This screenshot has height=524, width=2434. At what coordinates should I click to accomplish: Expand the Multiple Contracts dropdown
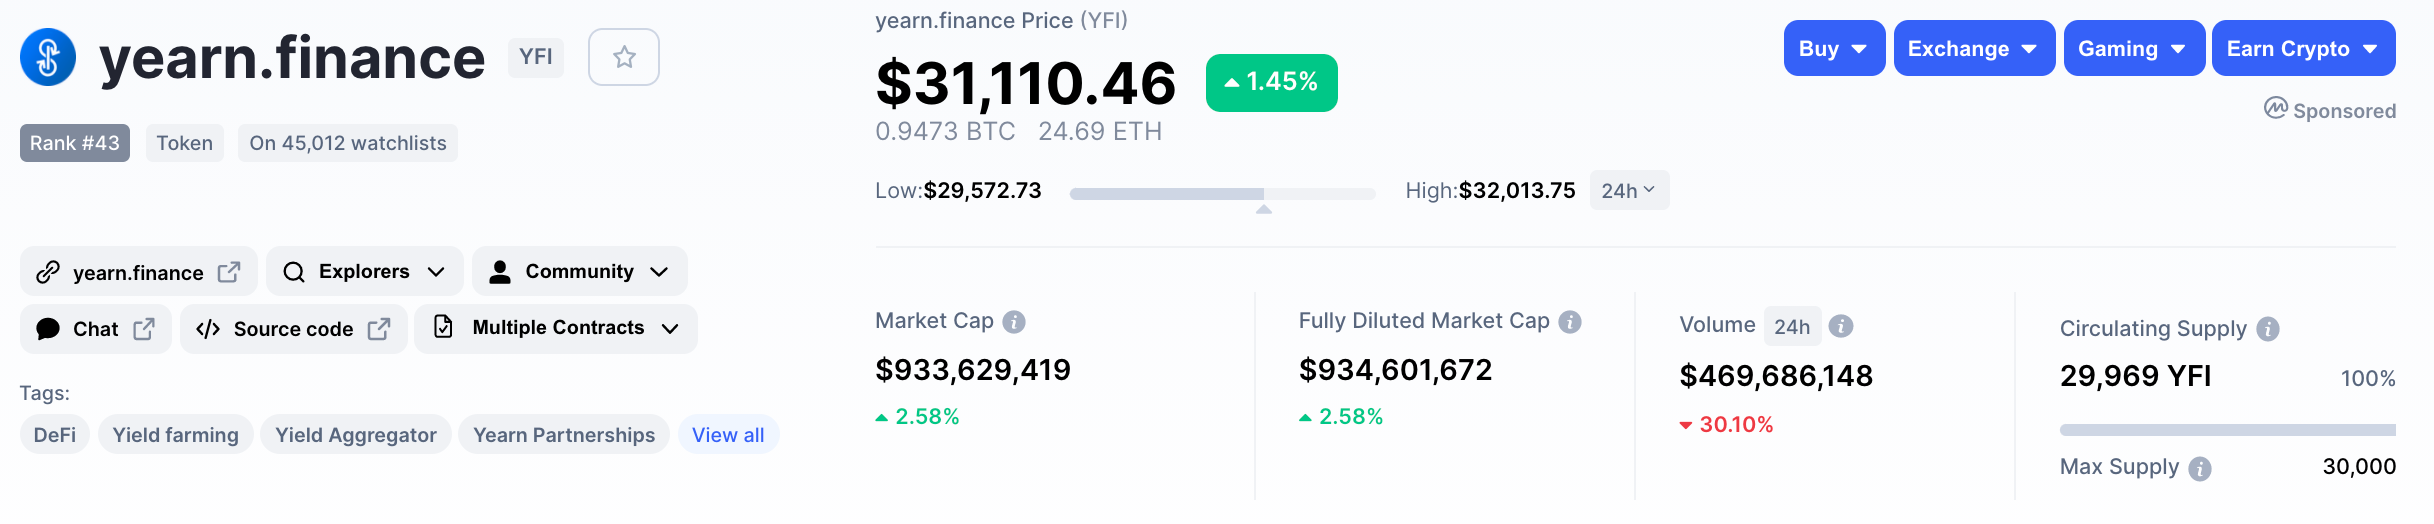(x=556, y=328)
